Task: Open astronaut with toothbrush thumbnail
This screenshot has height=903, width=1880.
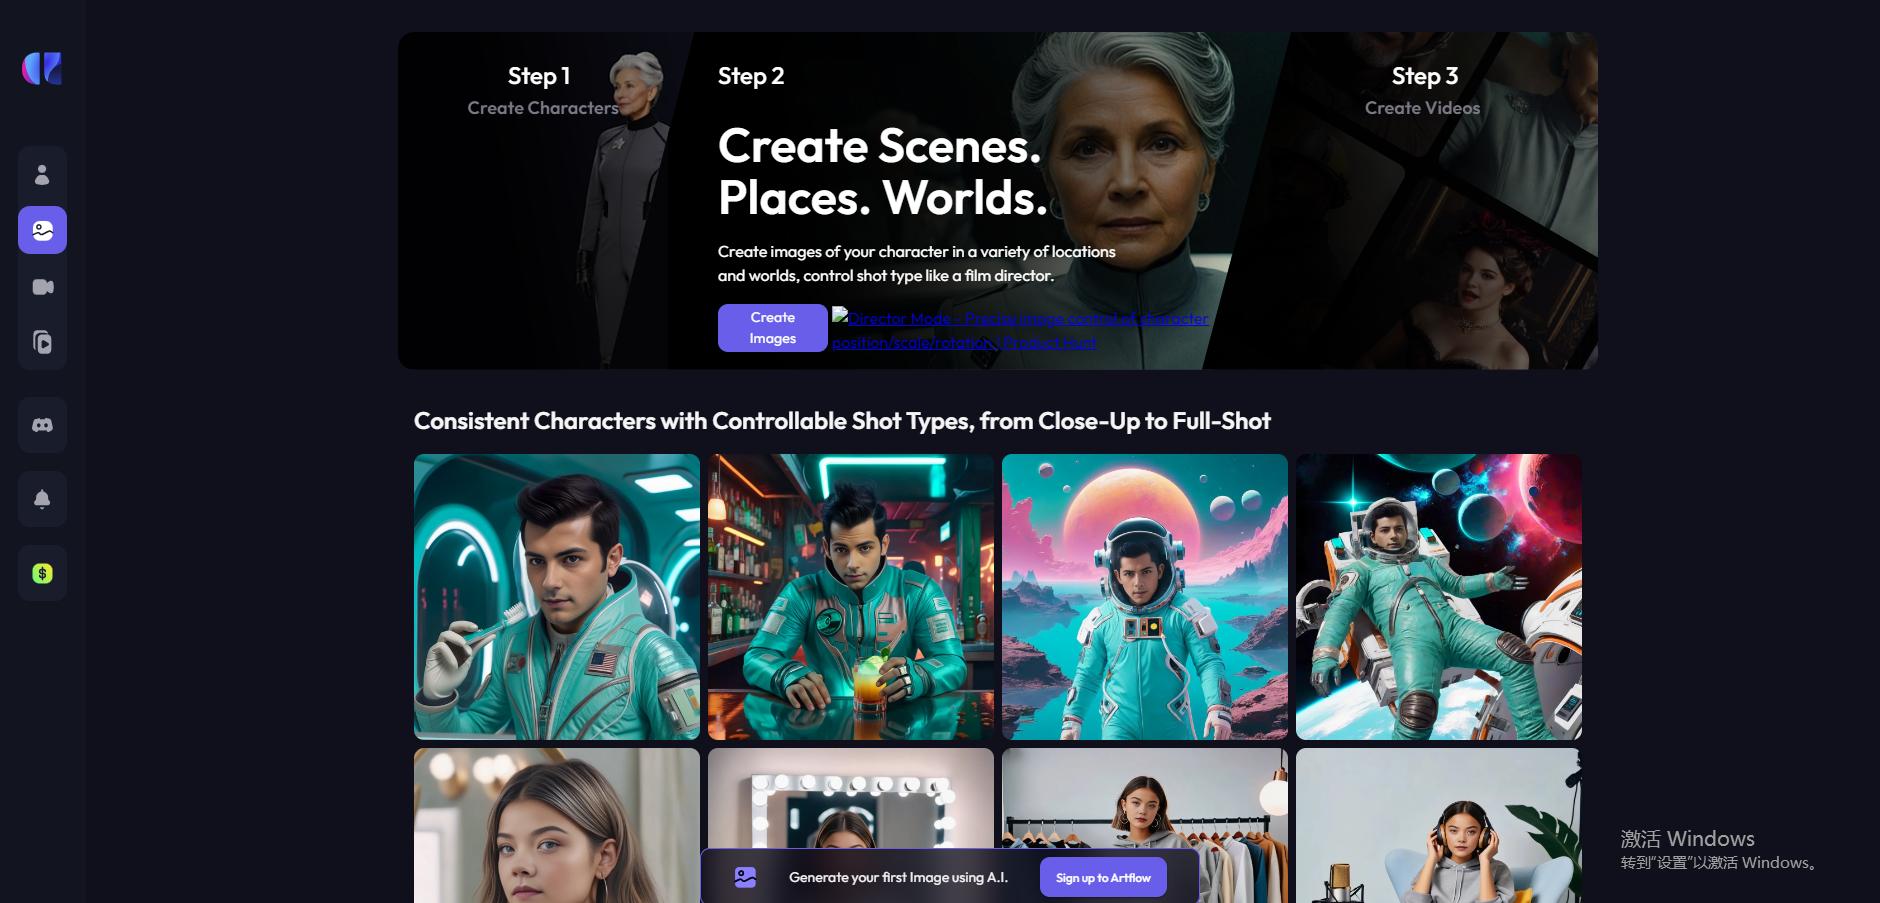Action: tap(557, 597)
